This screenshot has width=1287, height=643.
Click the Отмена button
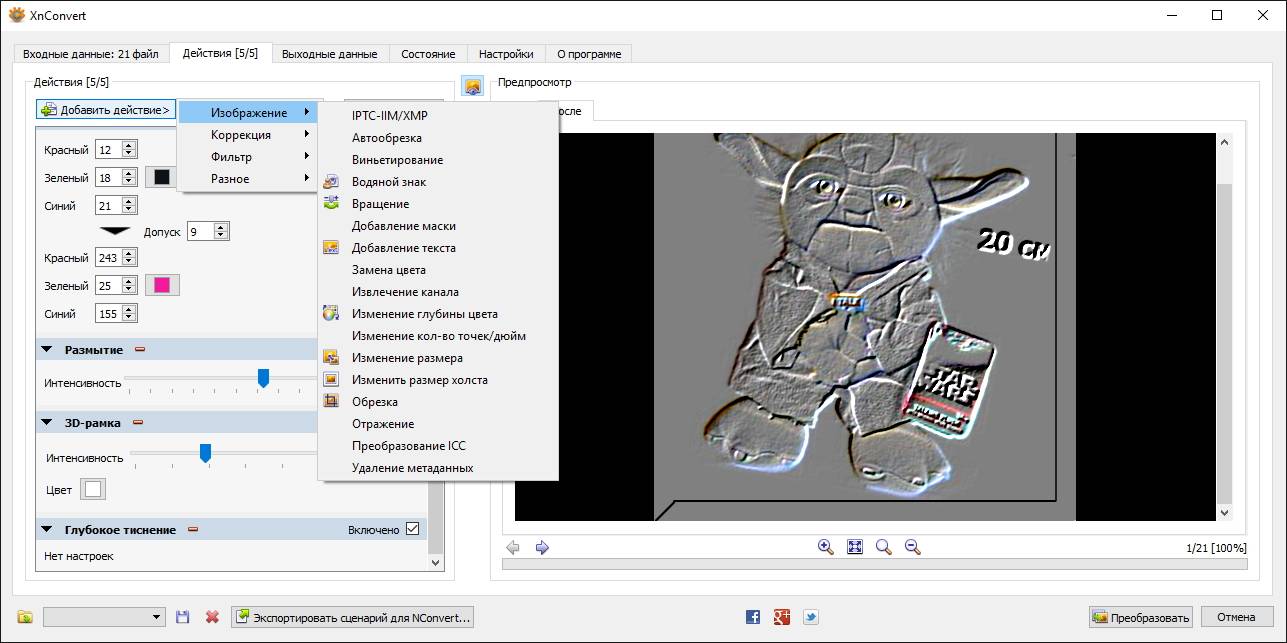pos(1237,617)
